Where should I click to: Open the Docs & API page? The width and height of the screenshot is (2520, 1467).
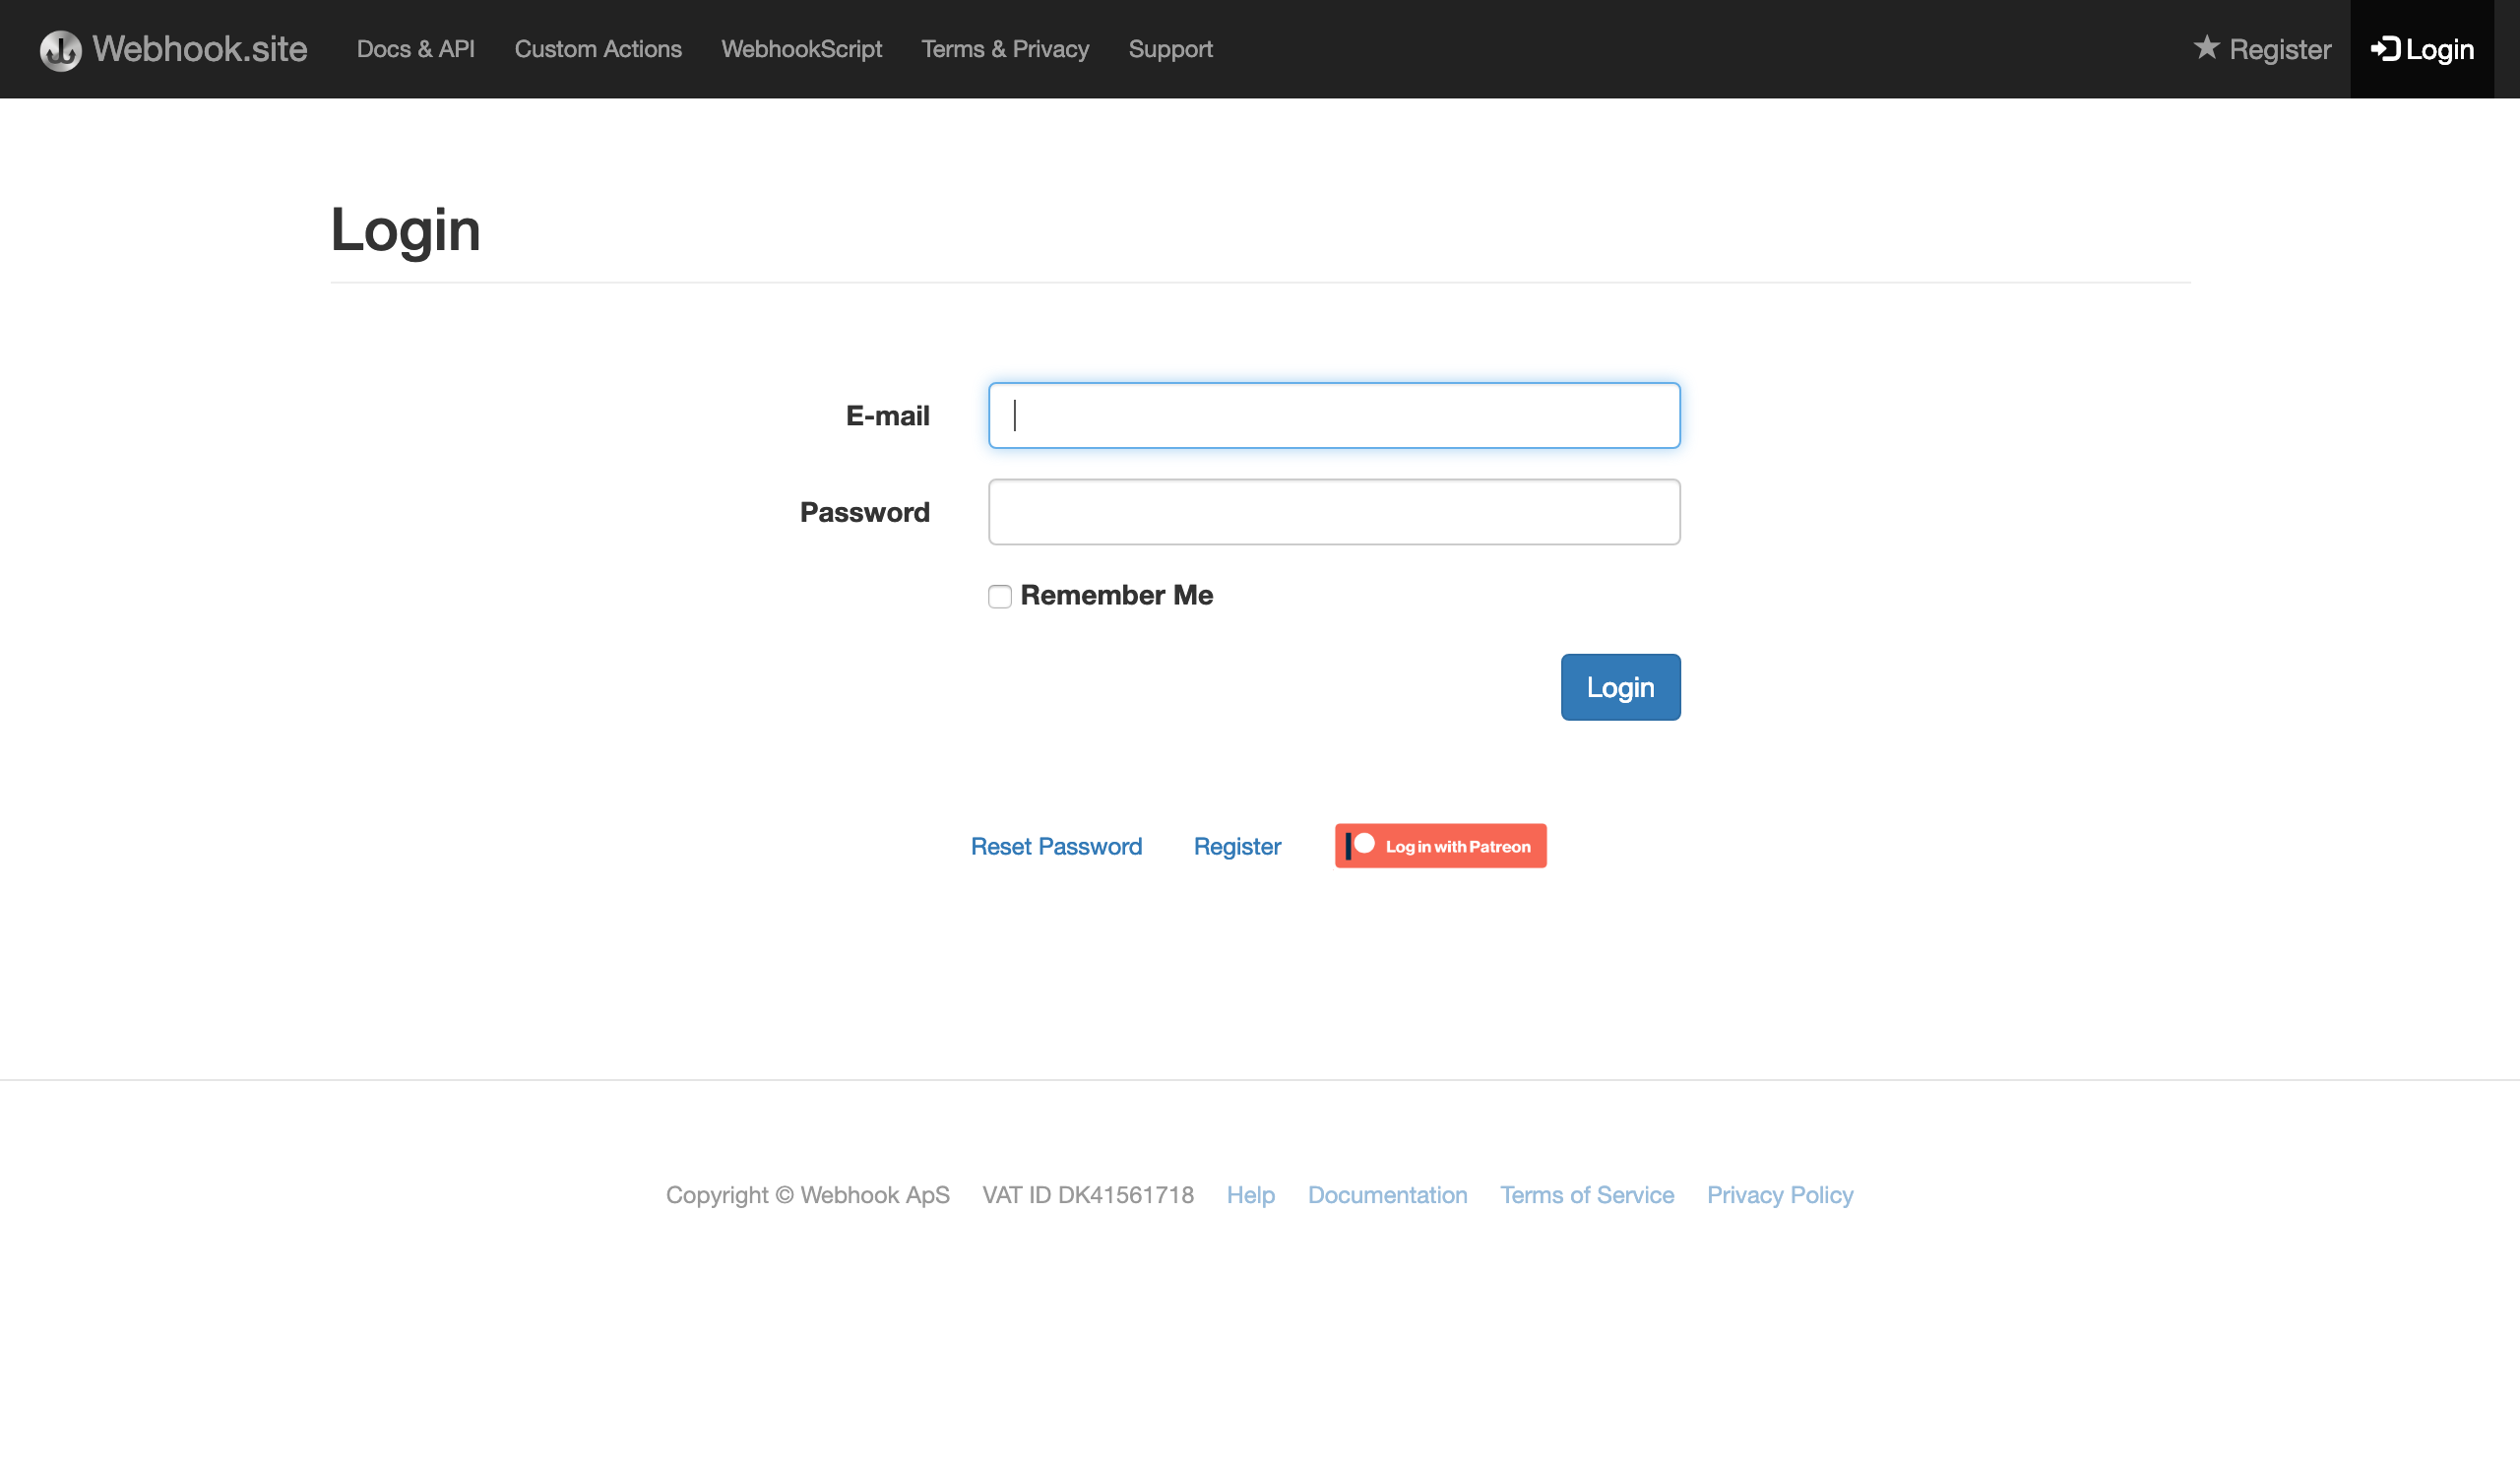pyautogui.click(x=416, y=49)
